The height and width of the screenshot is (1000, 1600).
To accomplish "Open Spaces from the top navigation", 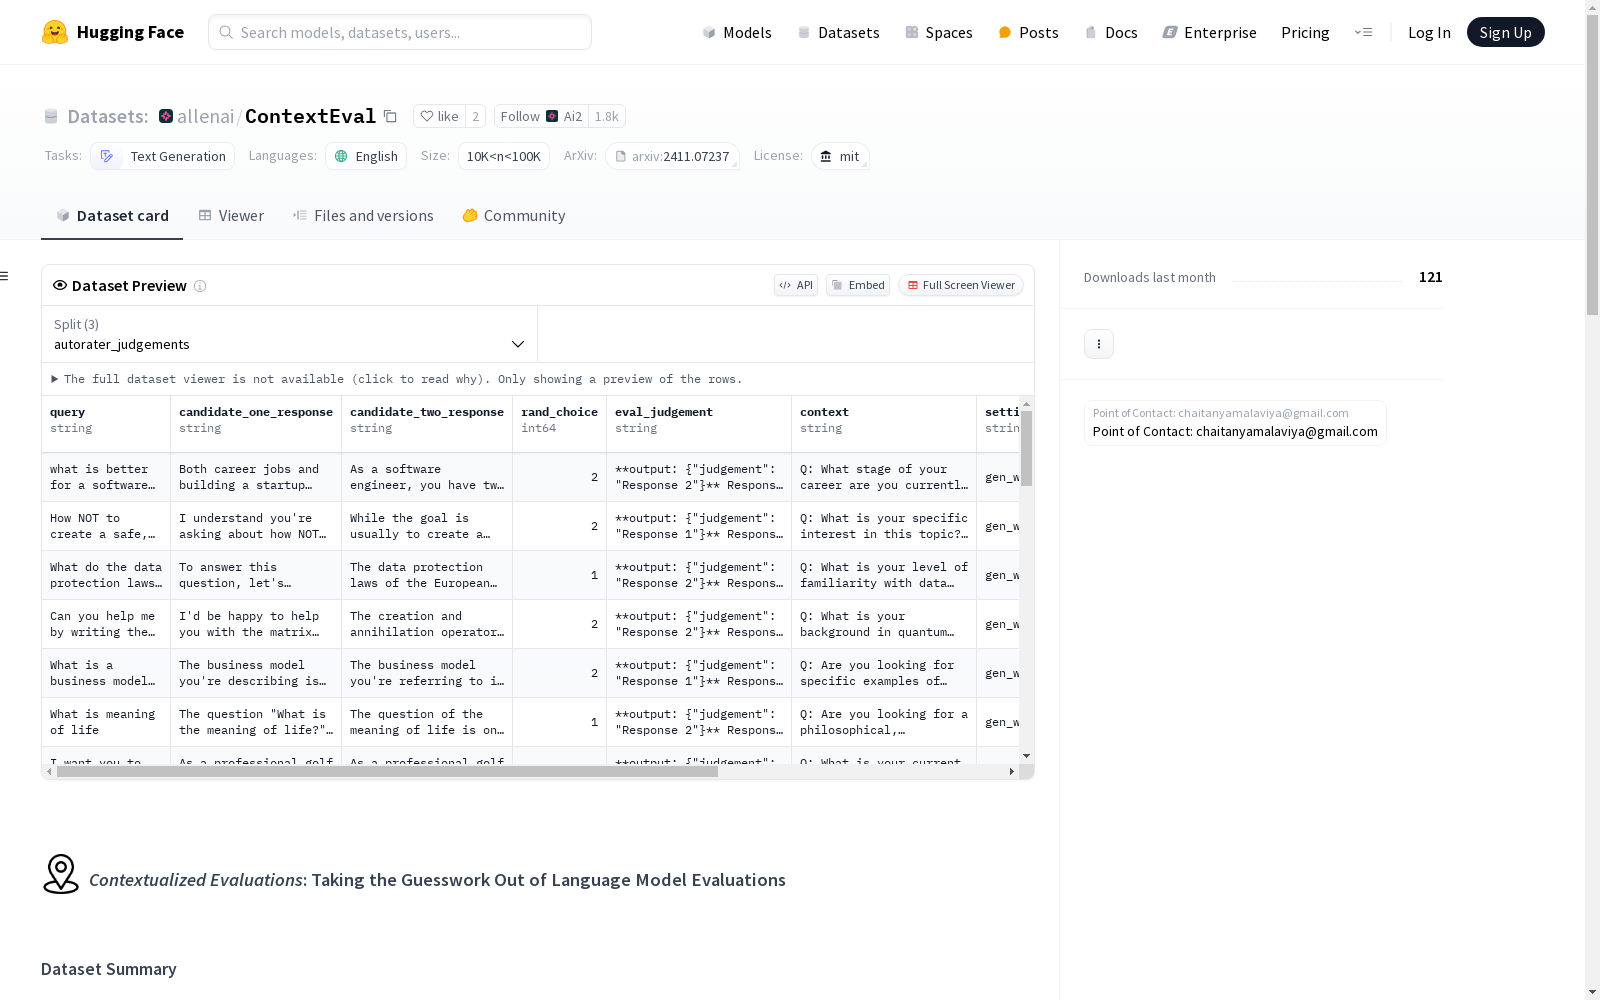I will pyautogui.click(x=939, y=32).
